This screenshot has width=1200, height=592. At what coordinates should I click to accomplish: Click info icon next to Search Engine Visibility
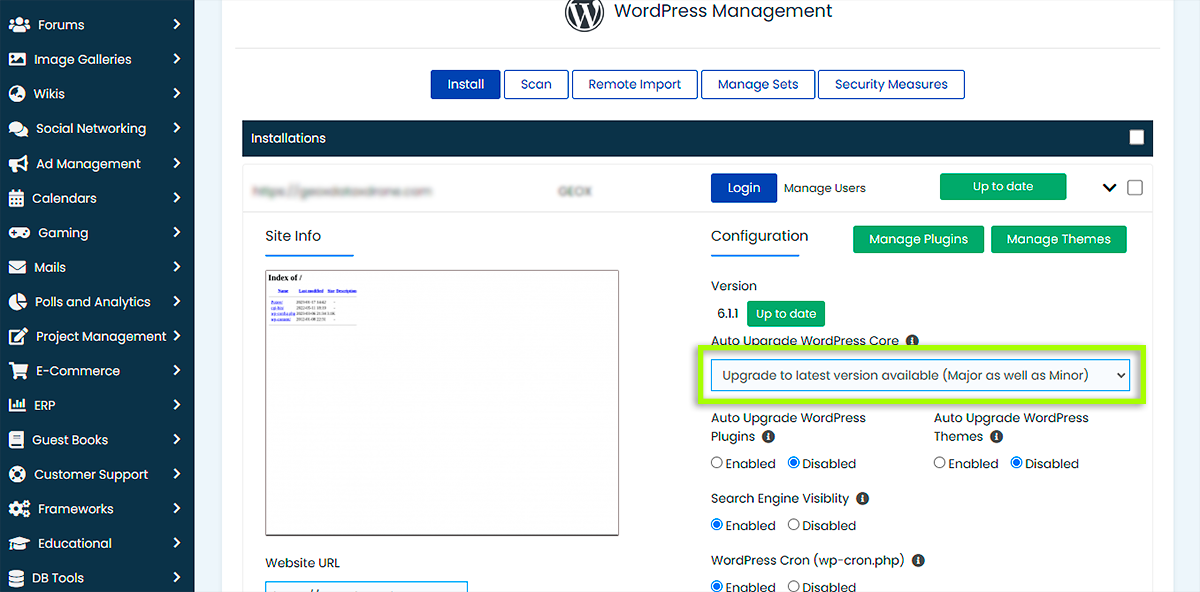pyautogui.click(x=862, y=498)
